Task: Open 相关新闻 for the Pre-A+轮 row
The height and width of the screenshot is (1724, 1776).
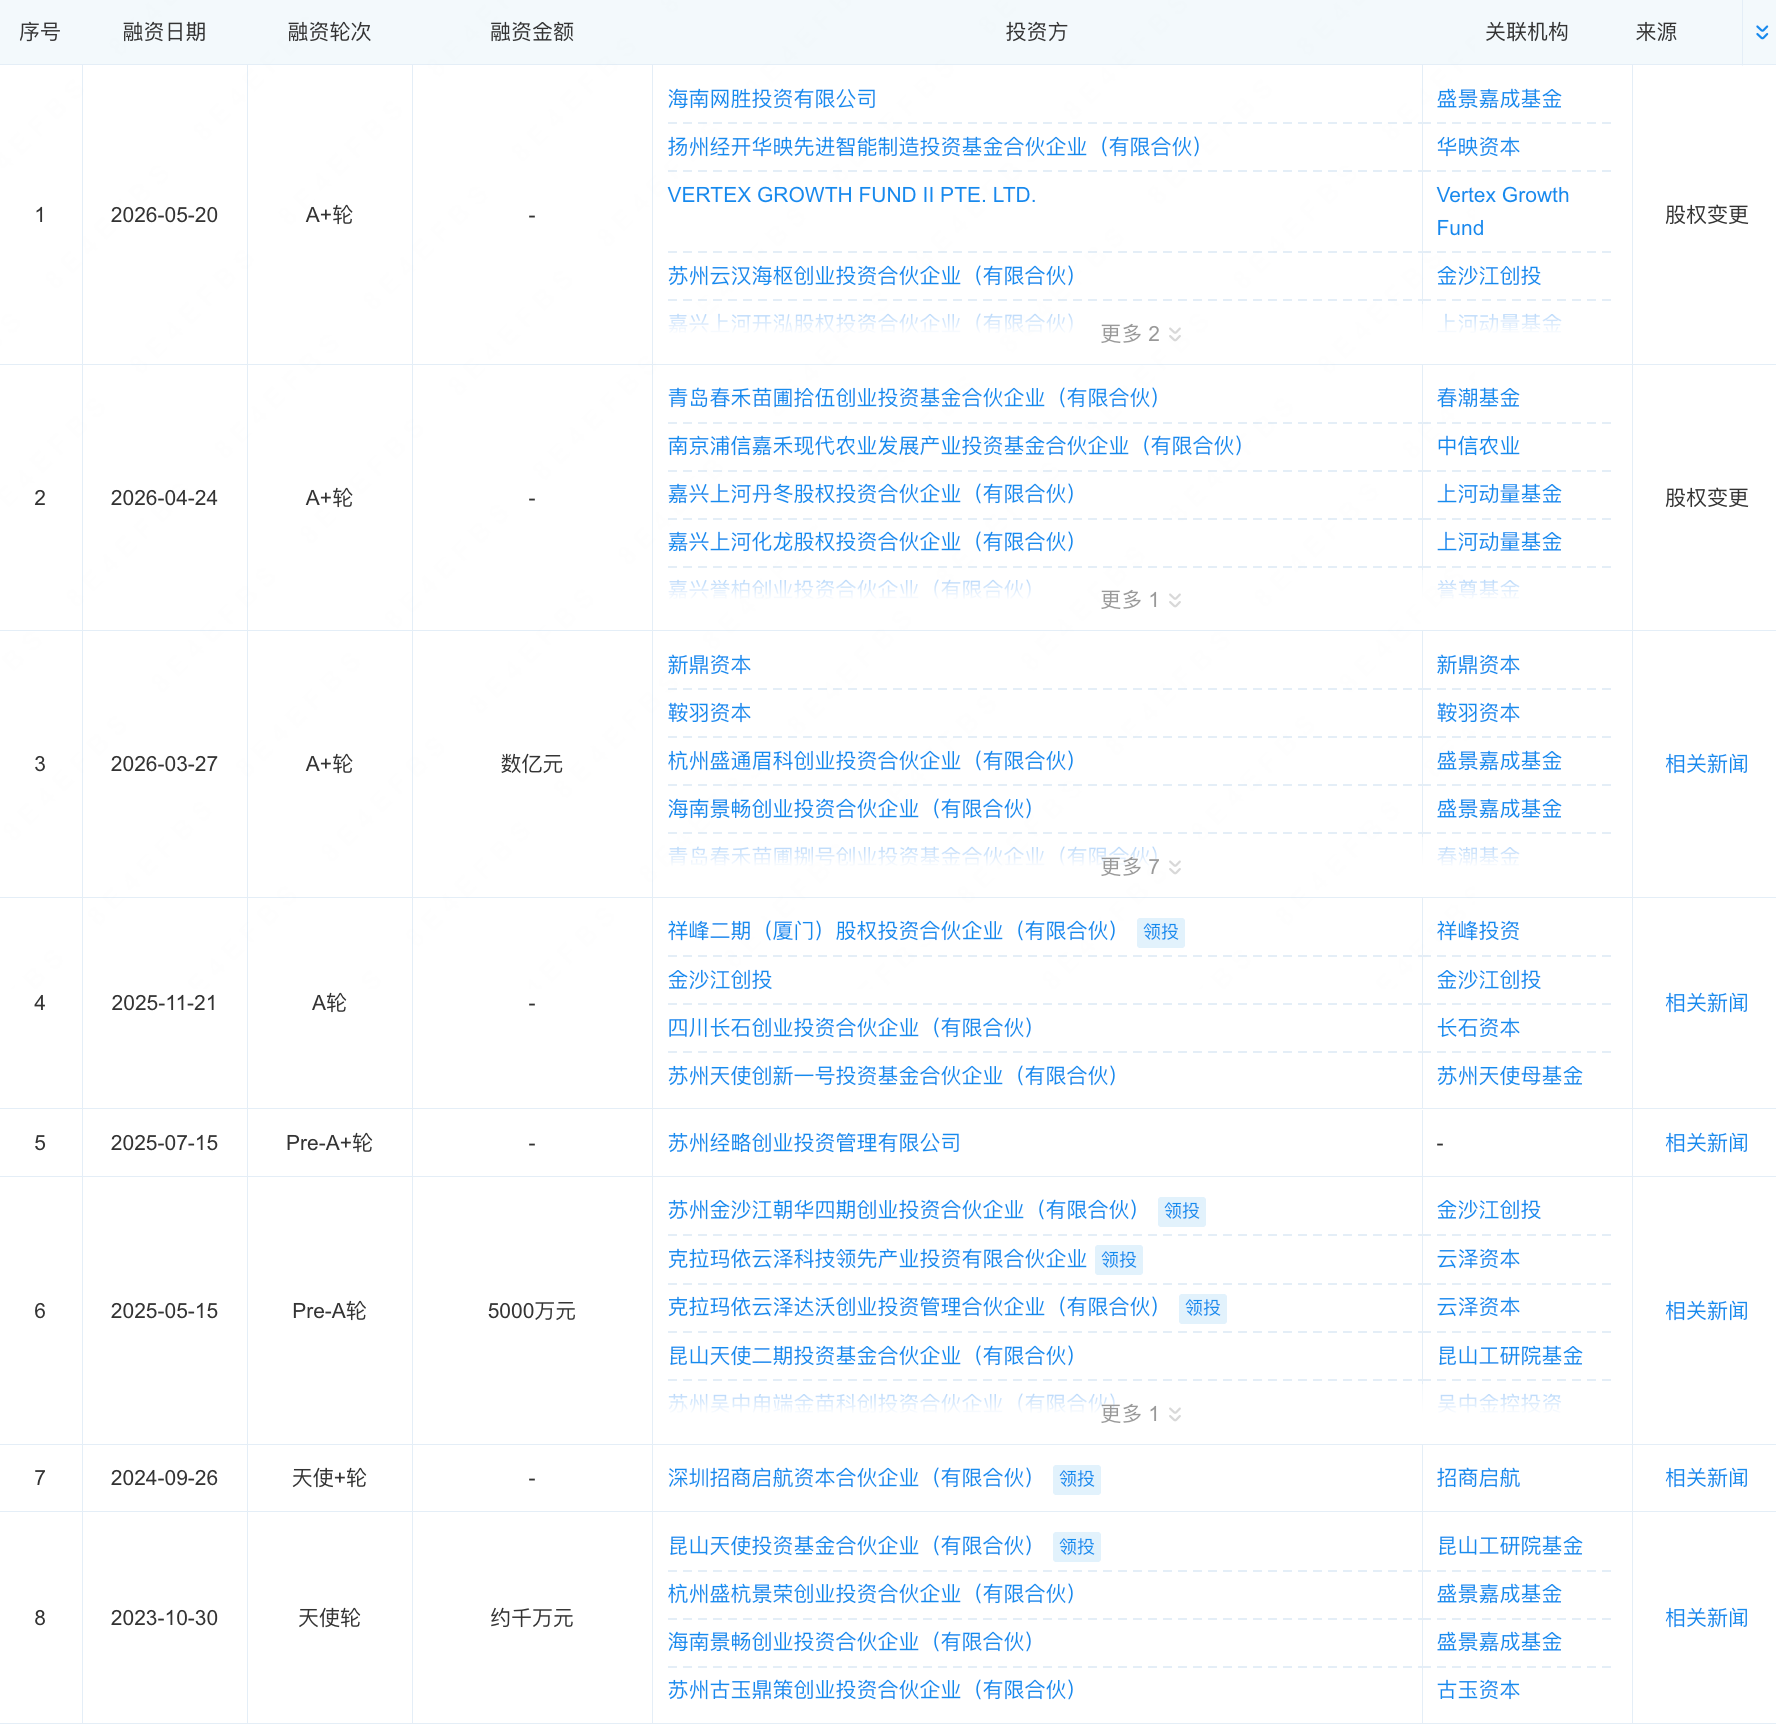Action: point(1706,1143)
